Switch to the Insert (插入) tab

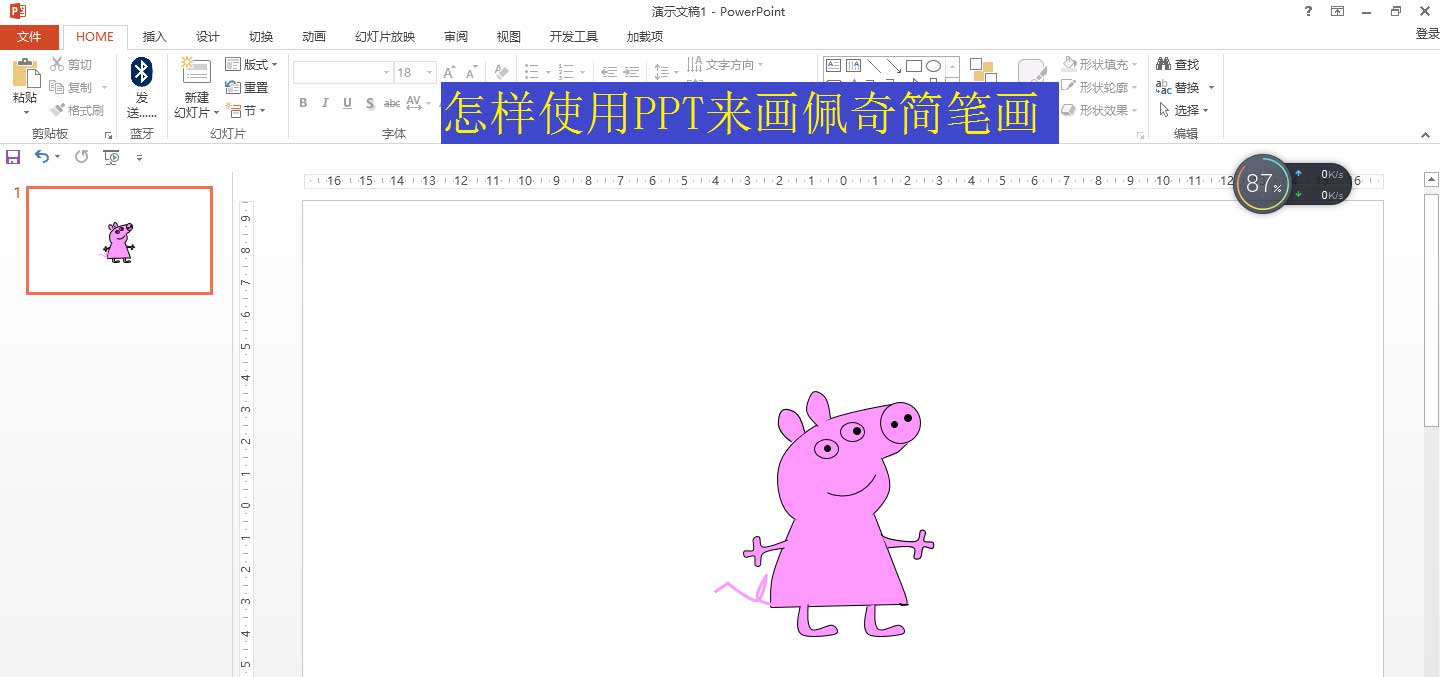155,37
